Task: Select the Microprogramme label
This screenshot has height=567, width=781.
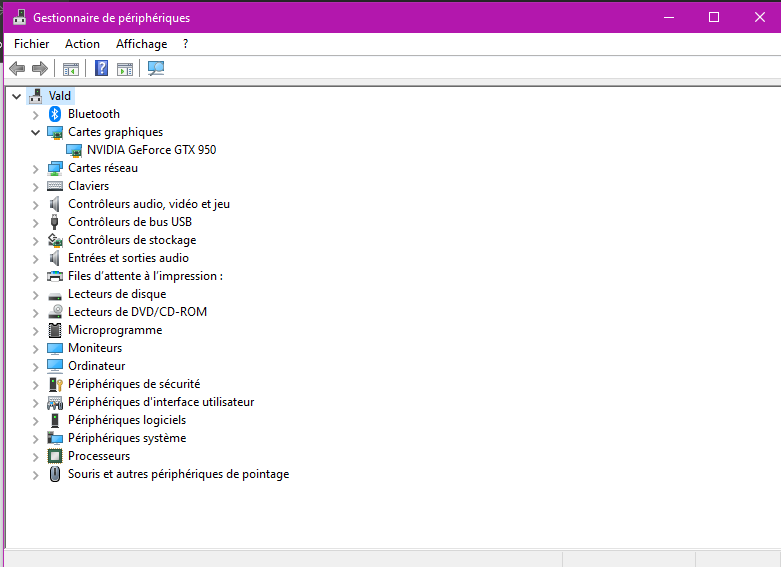Action: coord(115,330)
